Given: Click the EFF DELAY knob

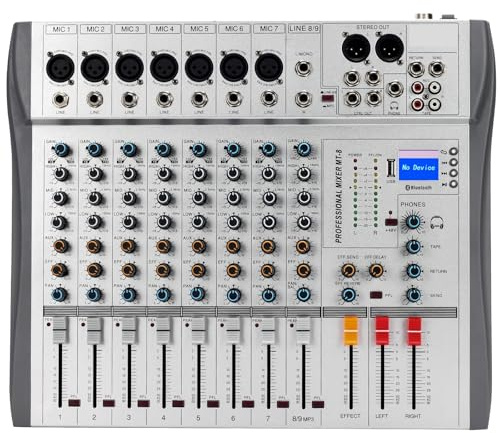Looking at the screenshot, I should tap(376, 271).
